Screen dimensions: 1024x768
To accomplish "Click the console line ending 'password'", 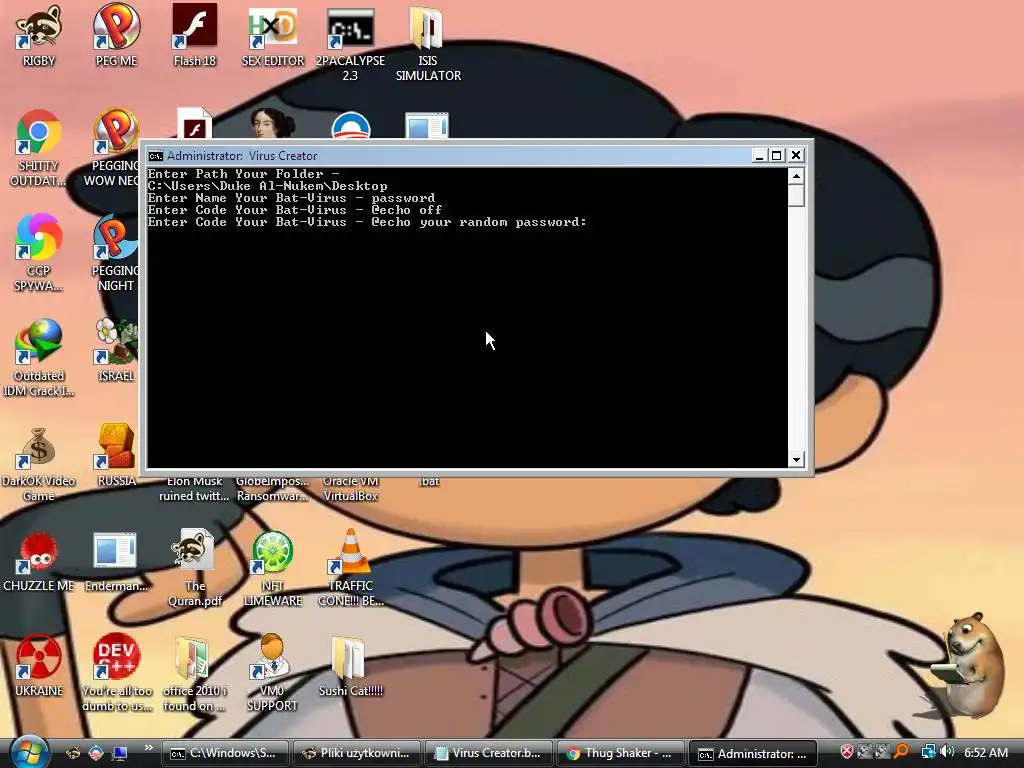I will [x=291, y=198].
